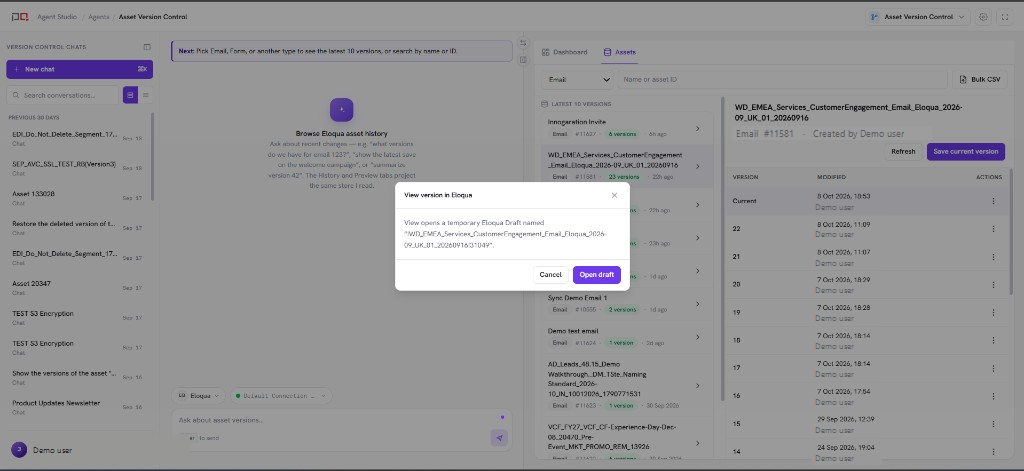Open actions menu for version 14
This screenshot has height=471, width=1024.
tap(993, 452)
